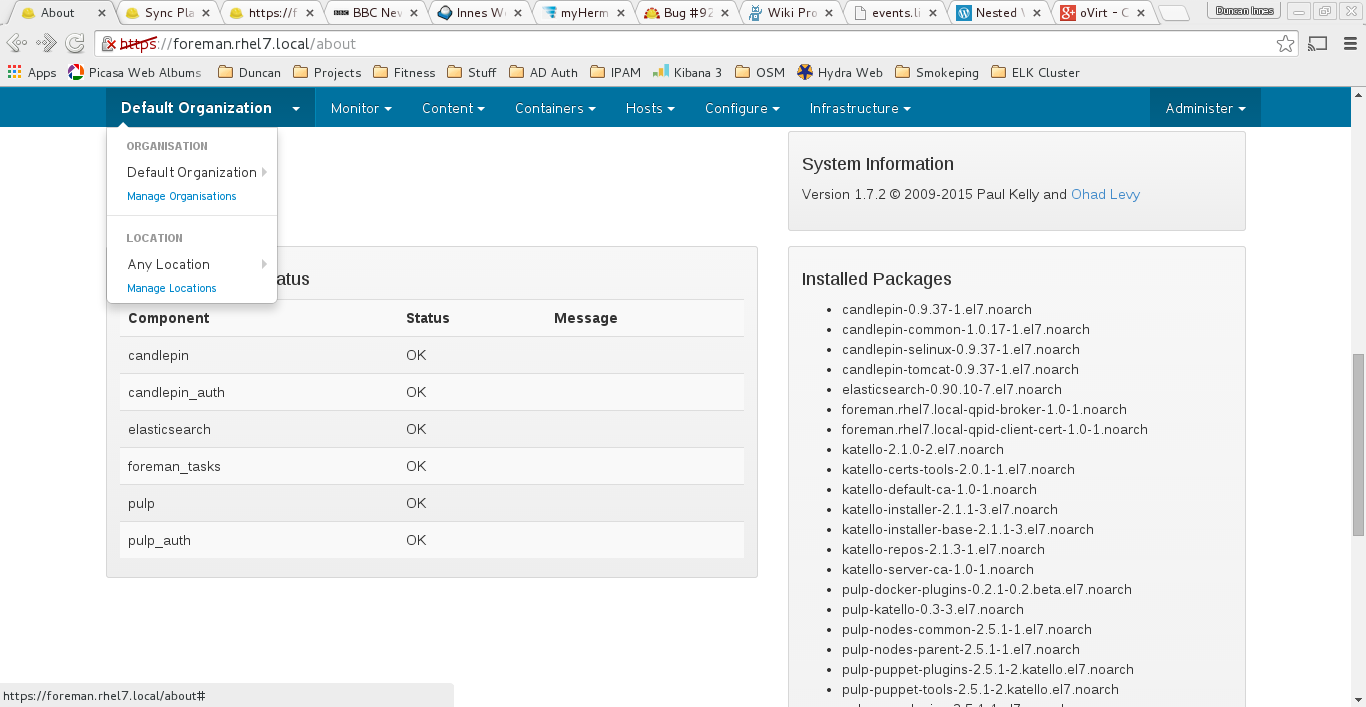Click the cast screen icon in toolbar
1366x707 pixels.
click(1318, 43)
